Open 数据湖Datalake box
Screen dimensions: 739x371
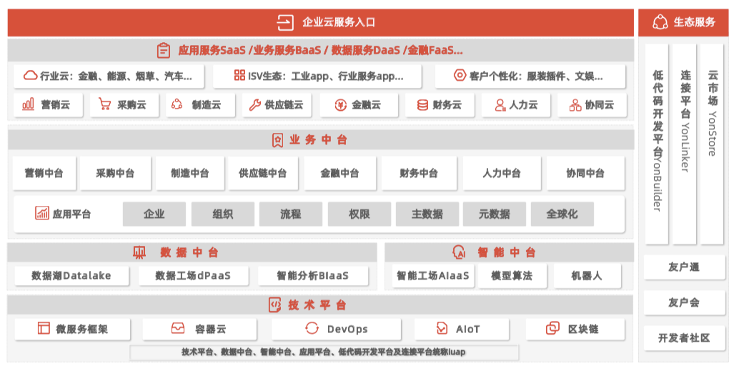pos(72,276)
